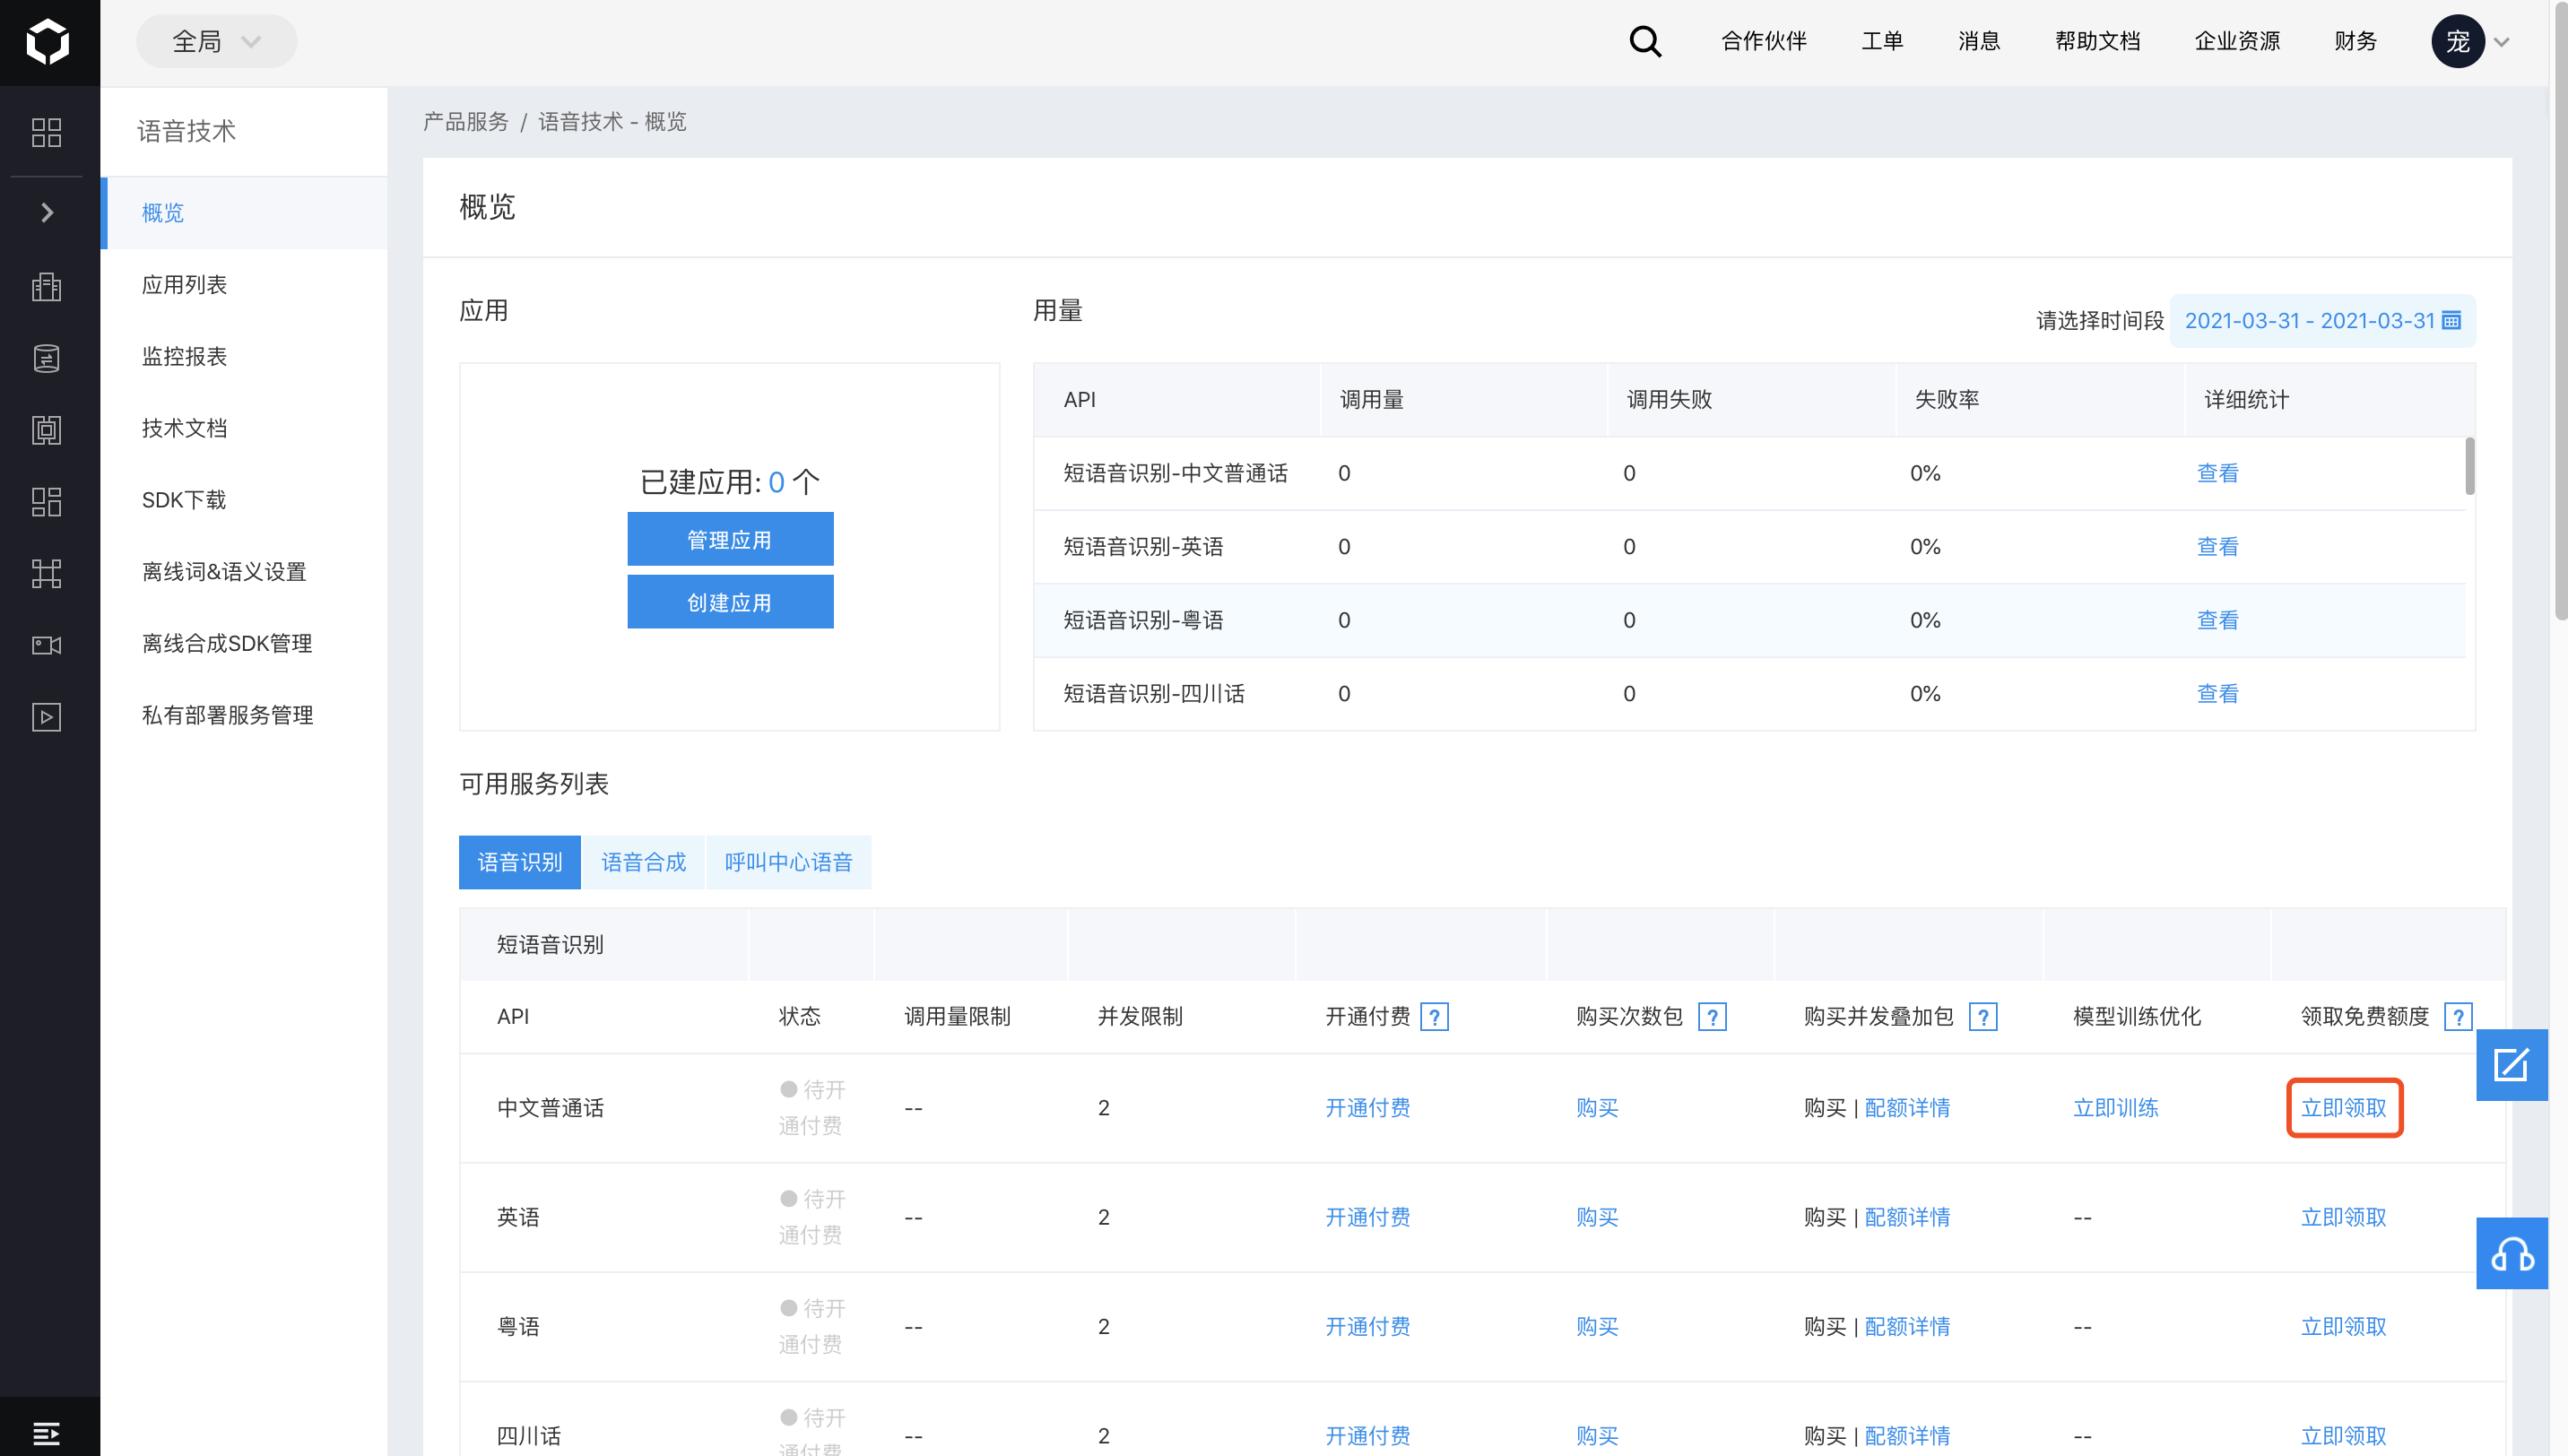Select 离线合成SDK管理 in side menu
2568x1456 pixels.
pyautogui.click(x=245, y=644)
